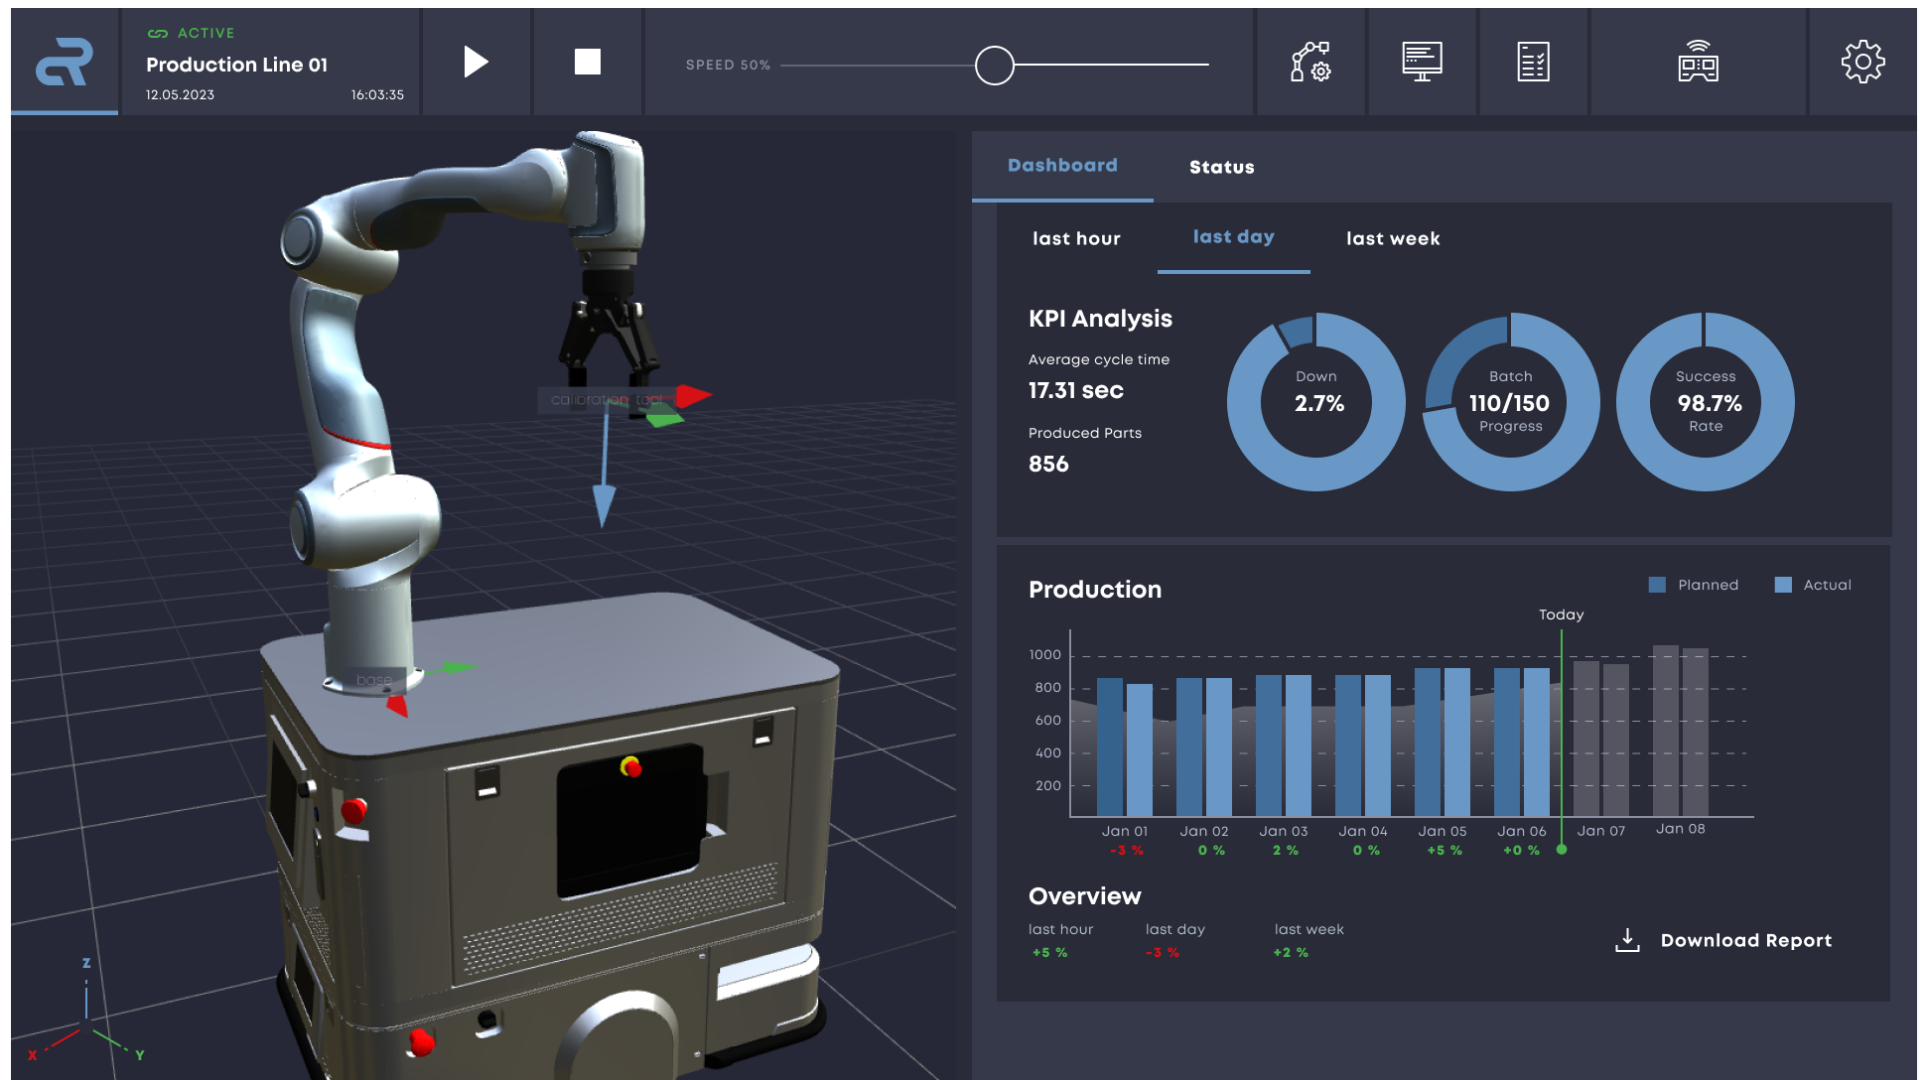1920x1080 pixels.
Task: Click the Batch progress donut chart
Action: point(1510,402)
